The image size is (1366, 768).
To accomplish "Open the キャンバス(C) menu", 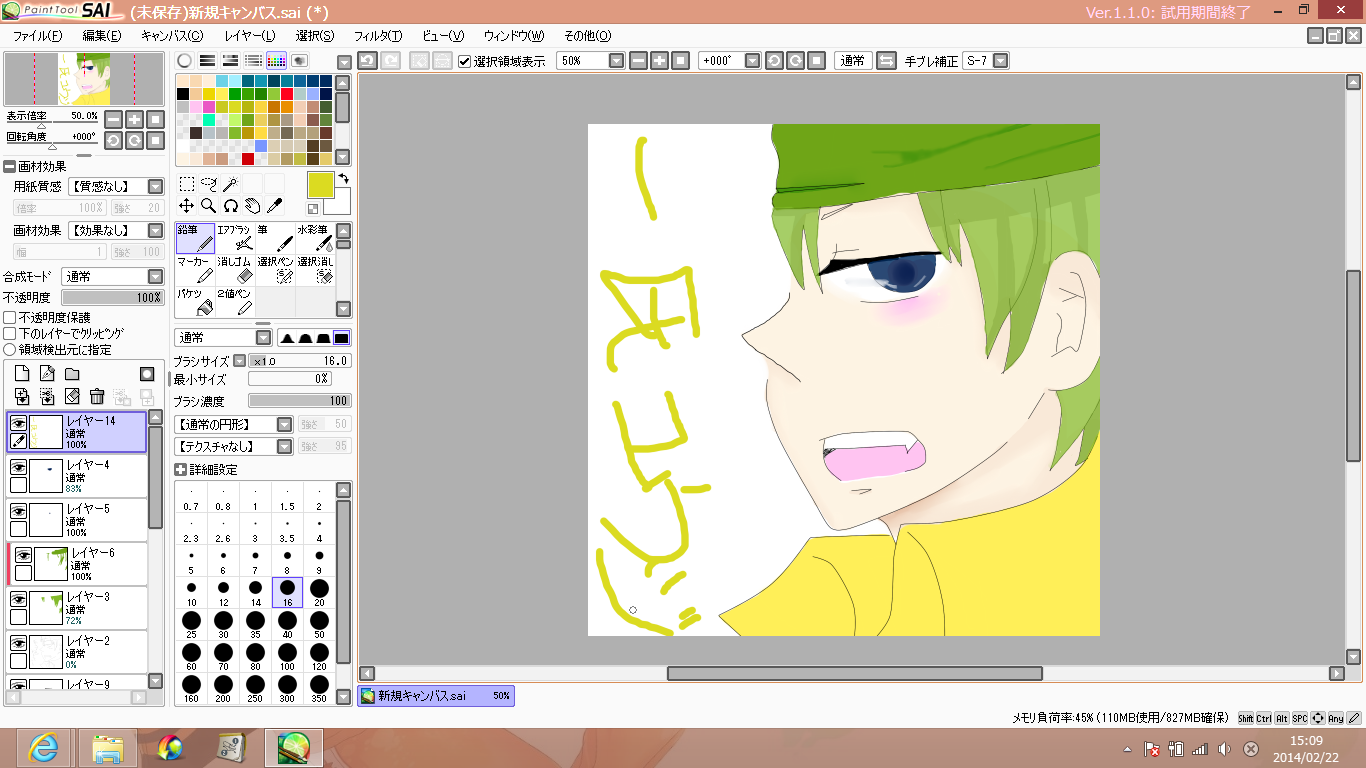I will click(x=172, y=36).
